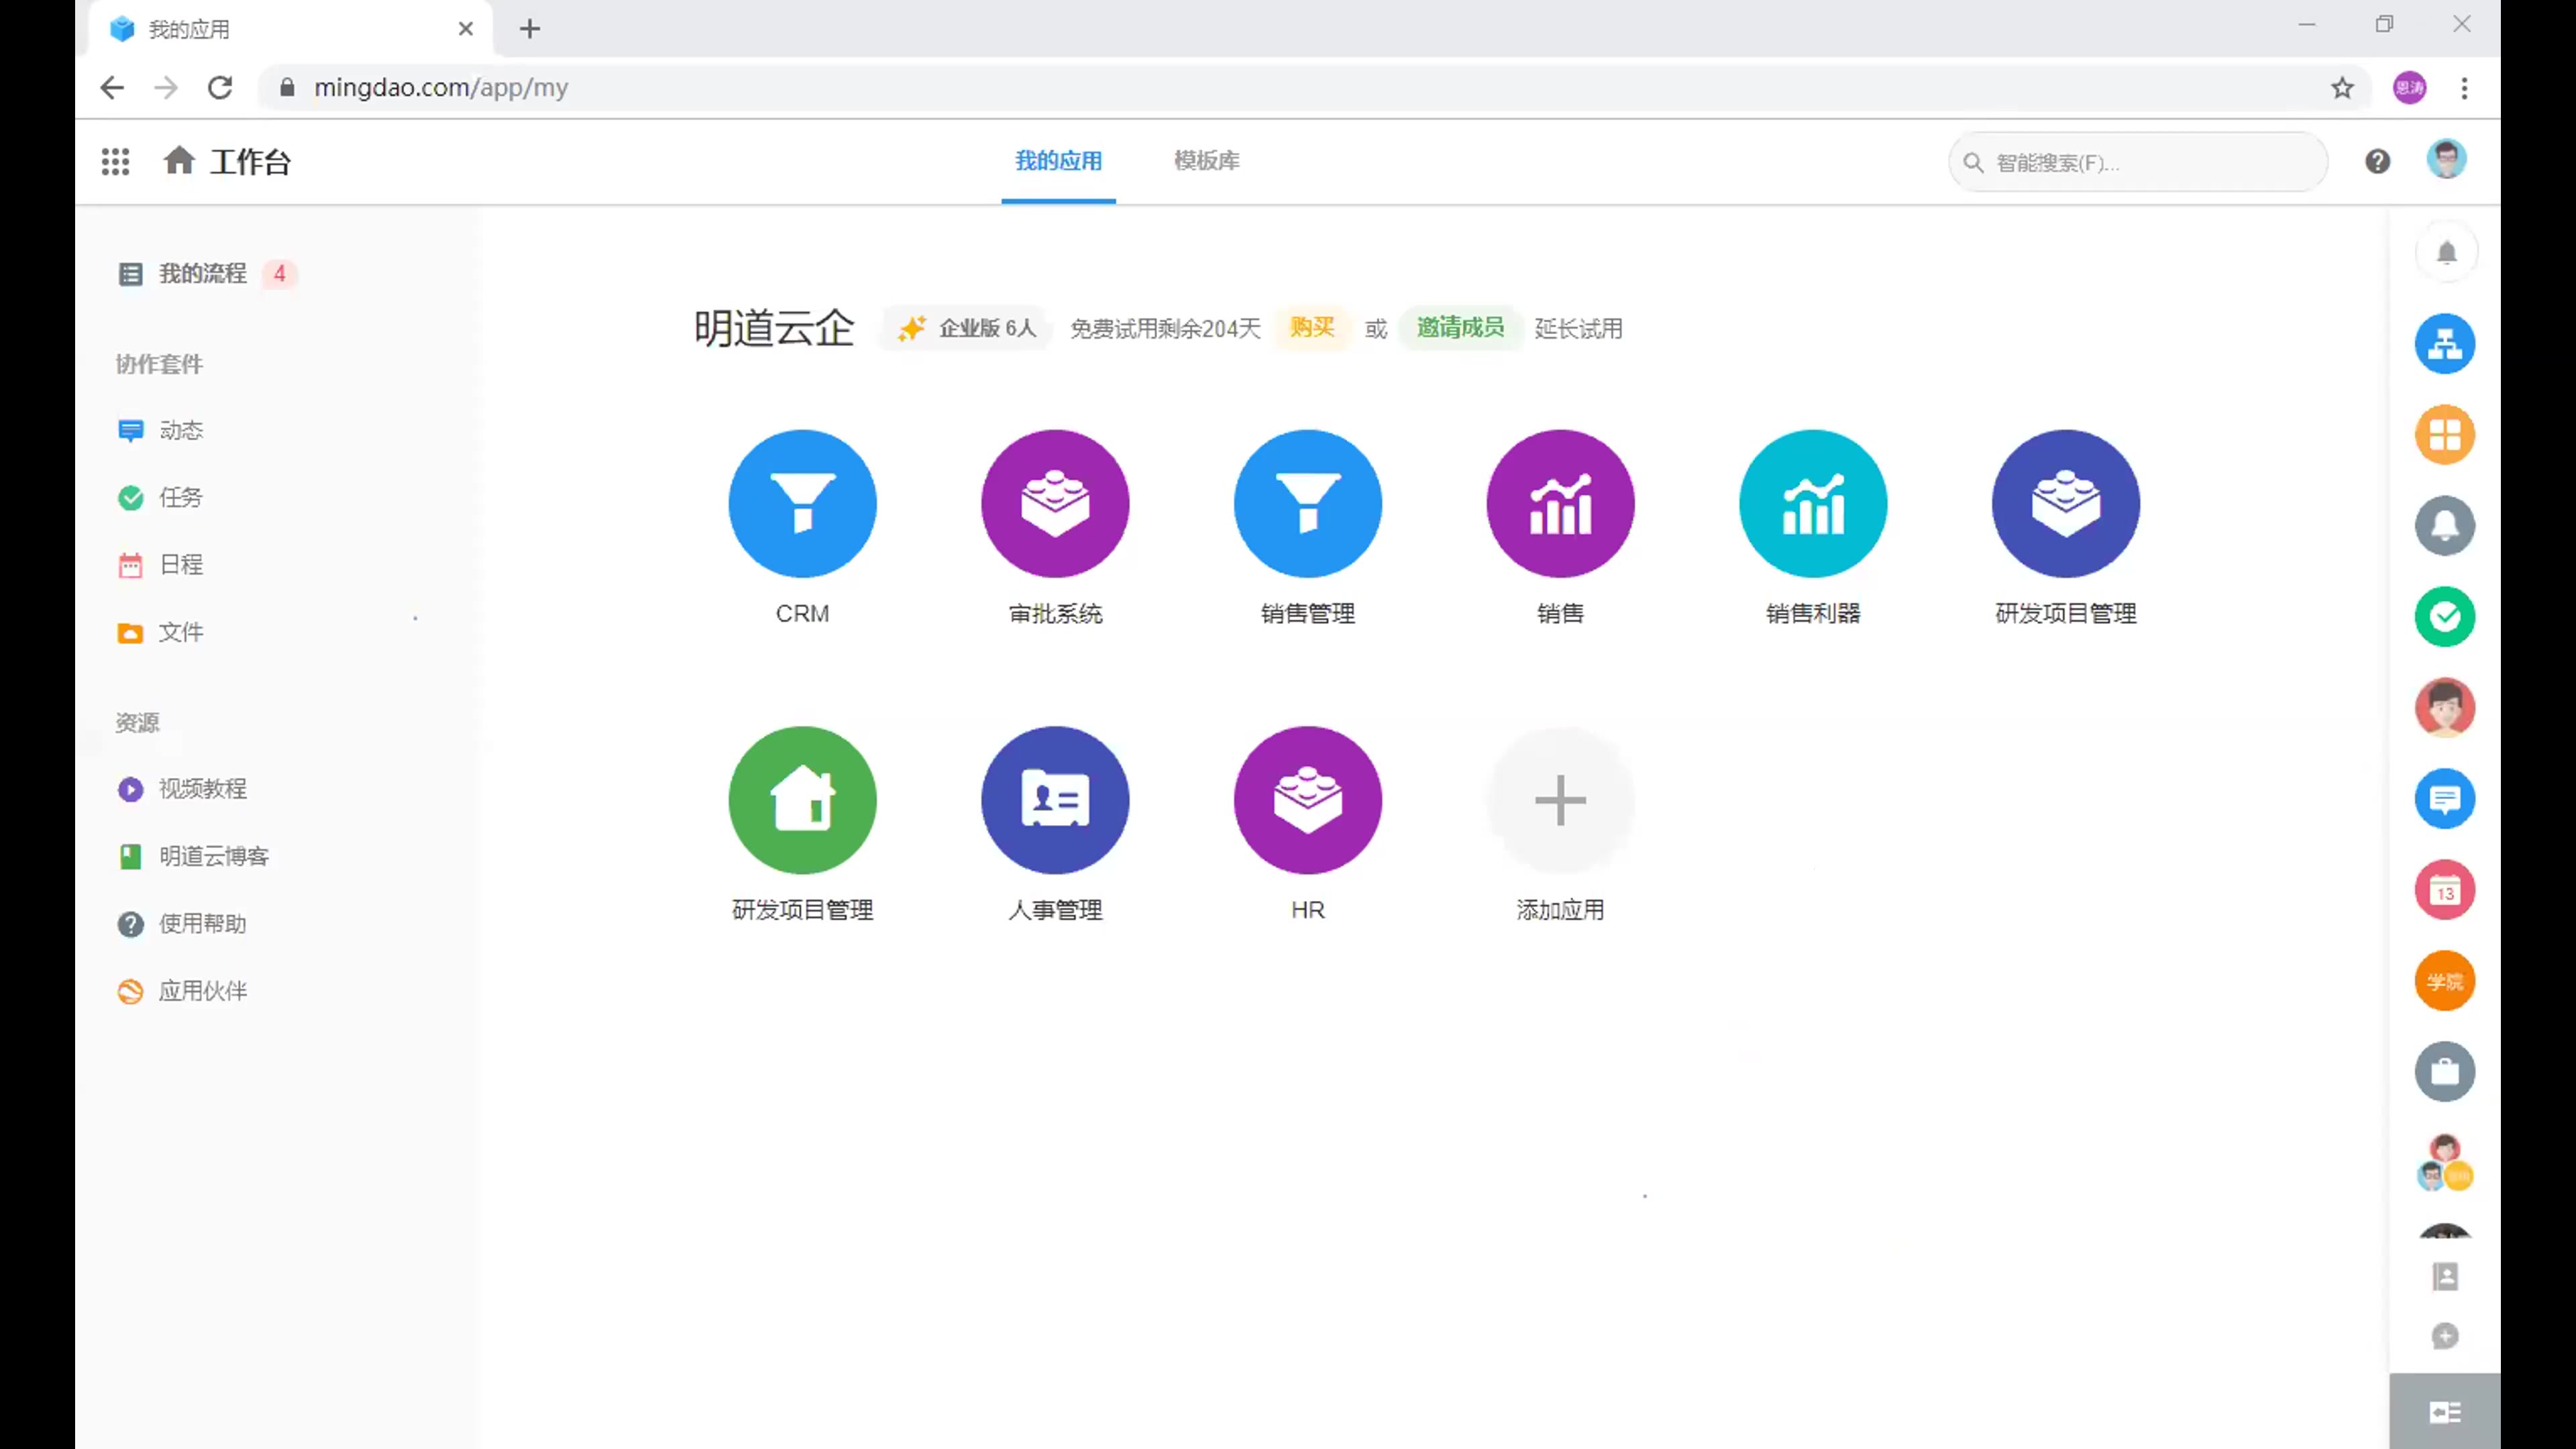Click the 添加应用 plus button
The height and width of the screenshot is (1449, 2576).
1560,800
